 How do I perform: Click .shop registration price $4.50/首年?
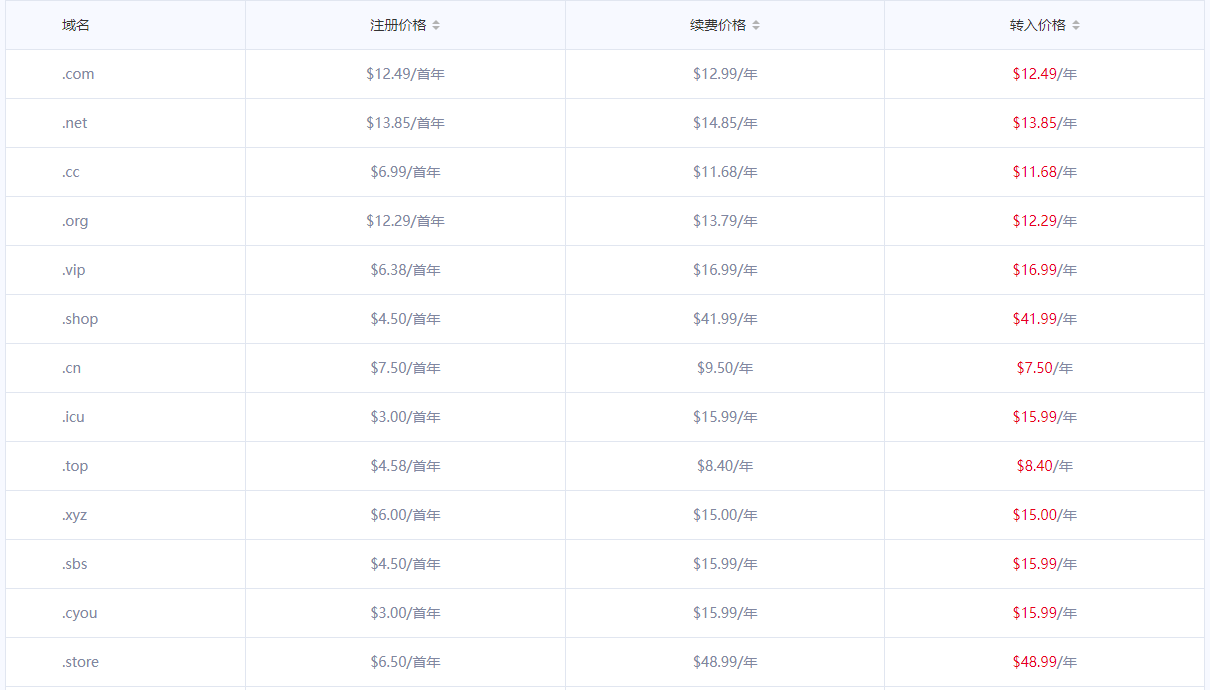pos(405,319)
